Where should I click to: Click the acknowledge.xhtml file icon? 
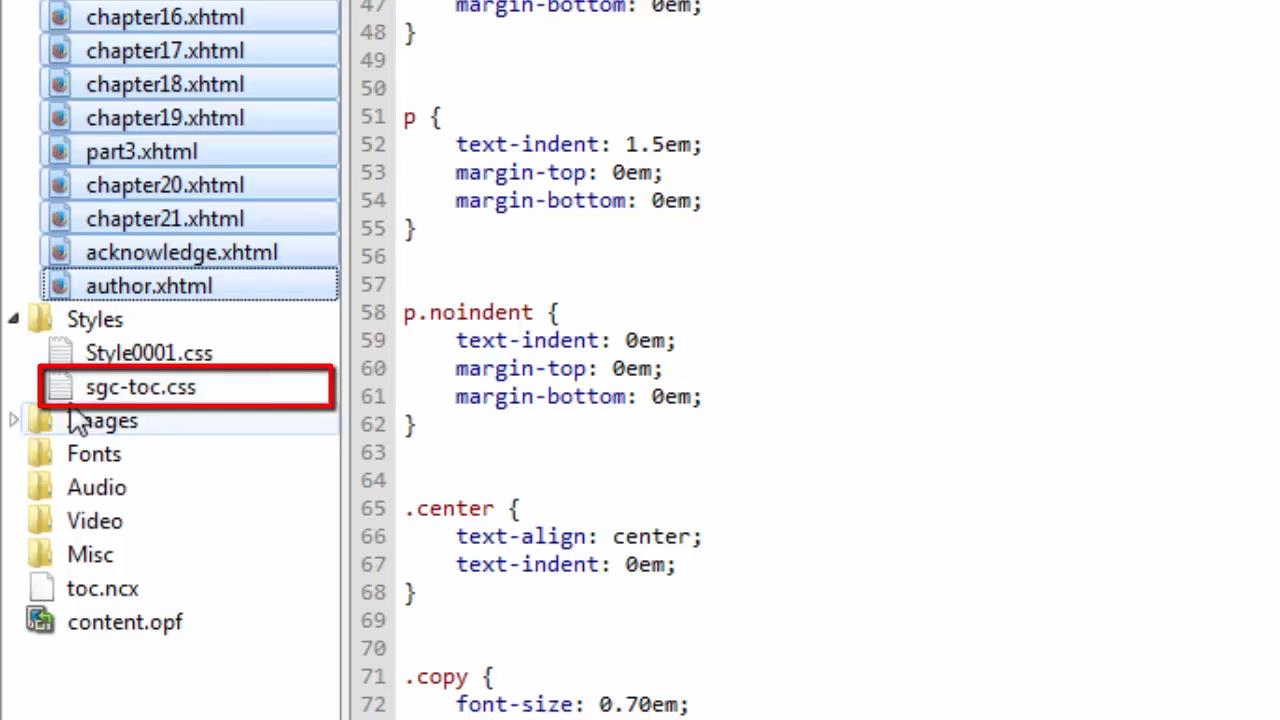click(x=59, y=252)
